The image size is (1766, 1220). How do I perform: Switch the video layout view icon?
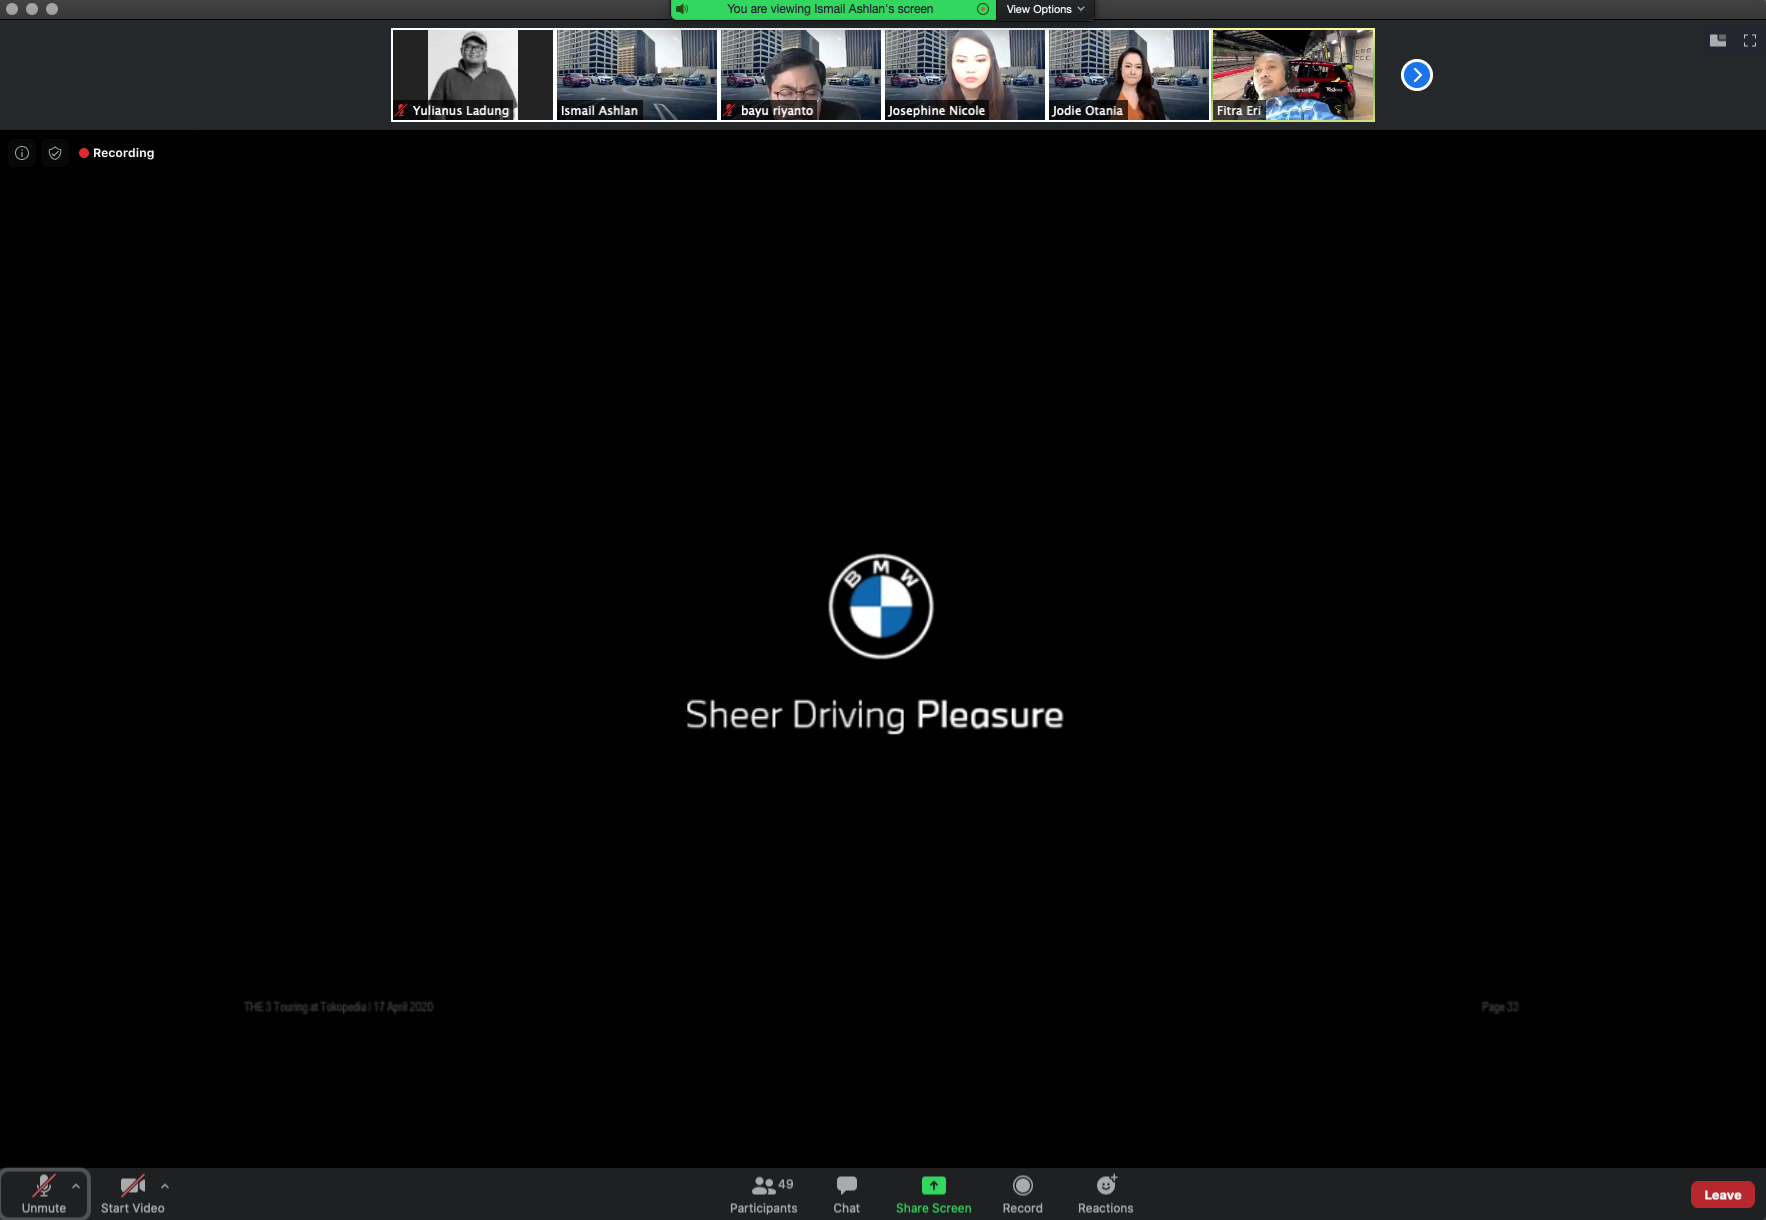click(1717, 41)
